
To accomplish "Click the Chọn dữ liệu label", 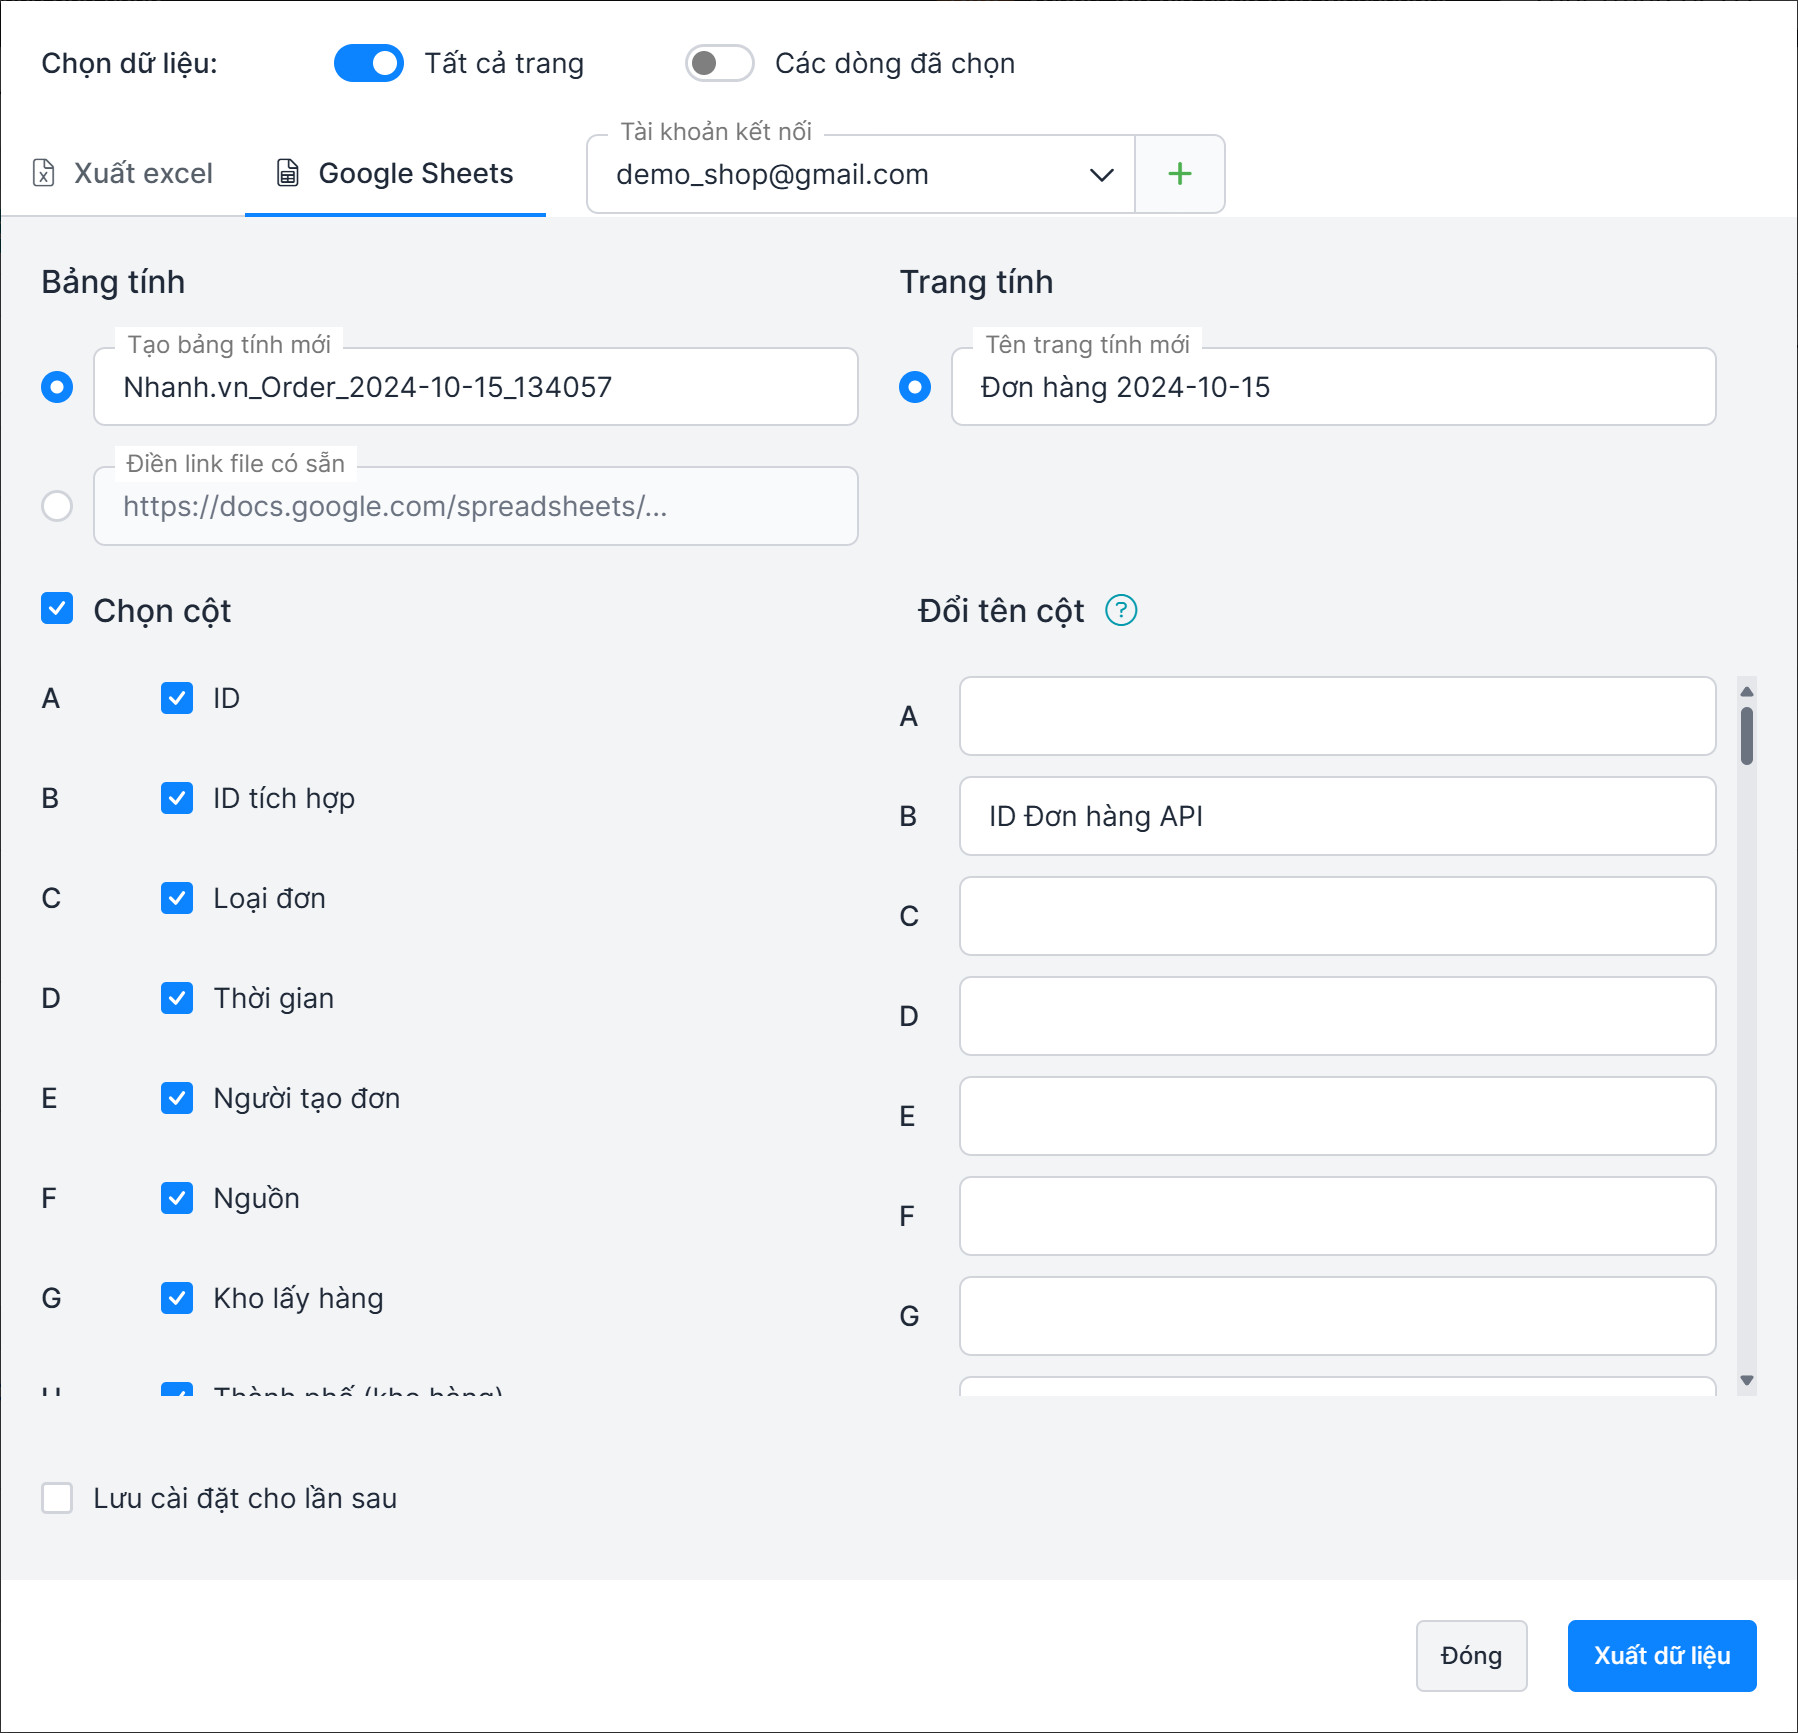I will coord(129,63).
